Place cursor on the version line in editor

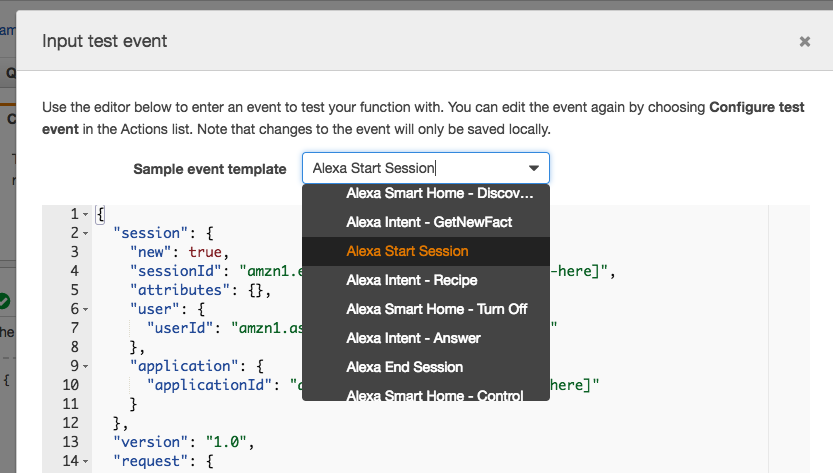coord(183,442)
